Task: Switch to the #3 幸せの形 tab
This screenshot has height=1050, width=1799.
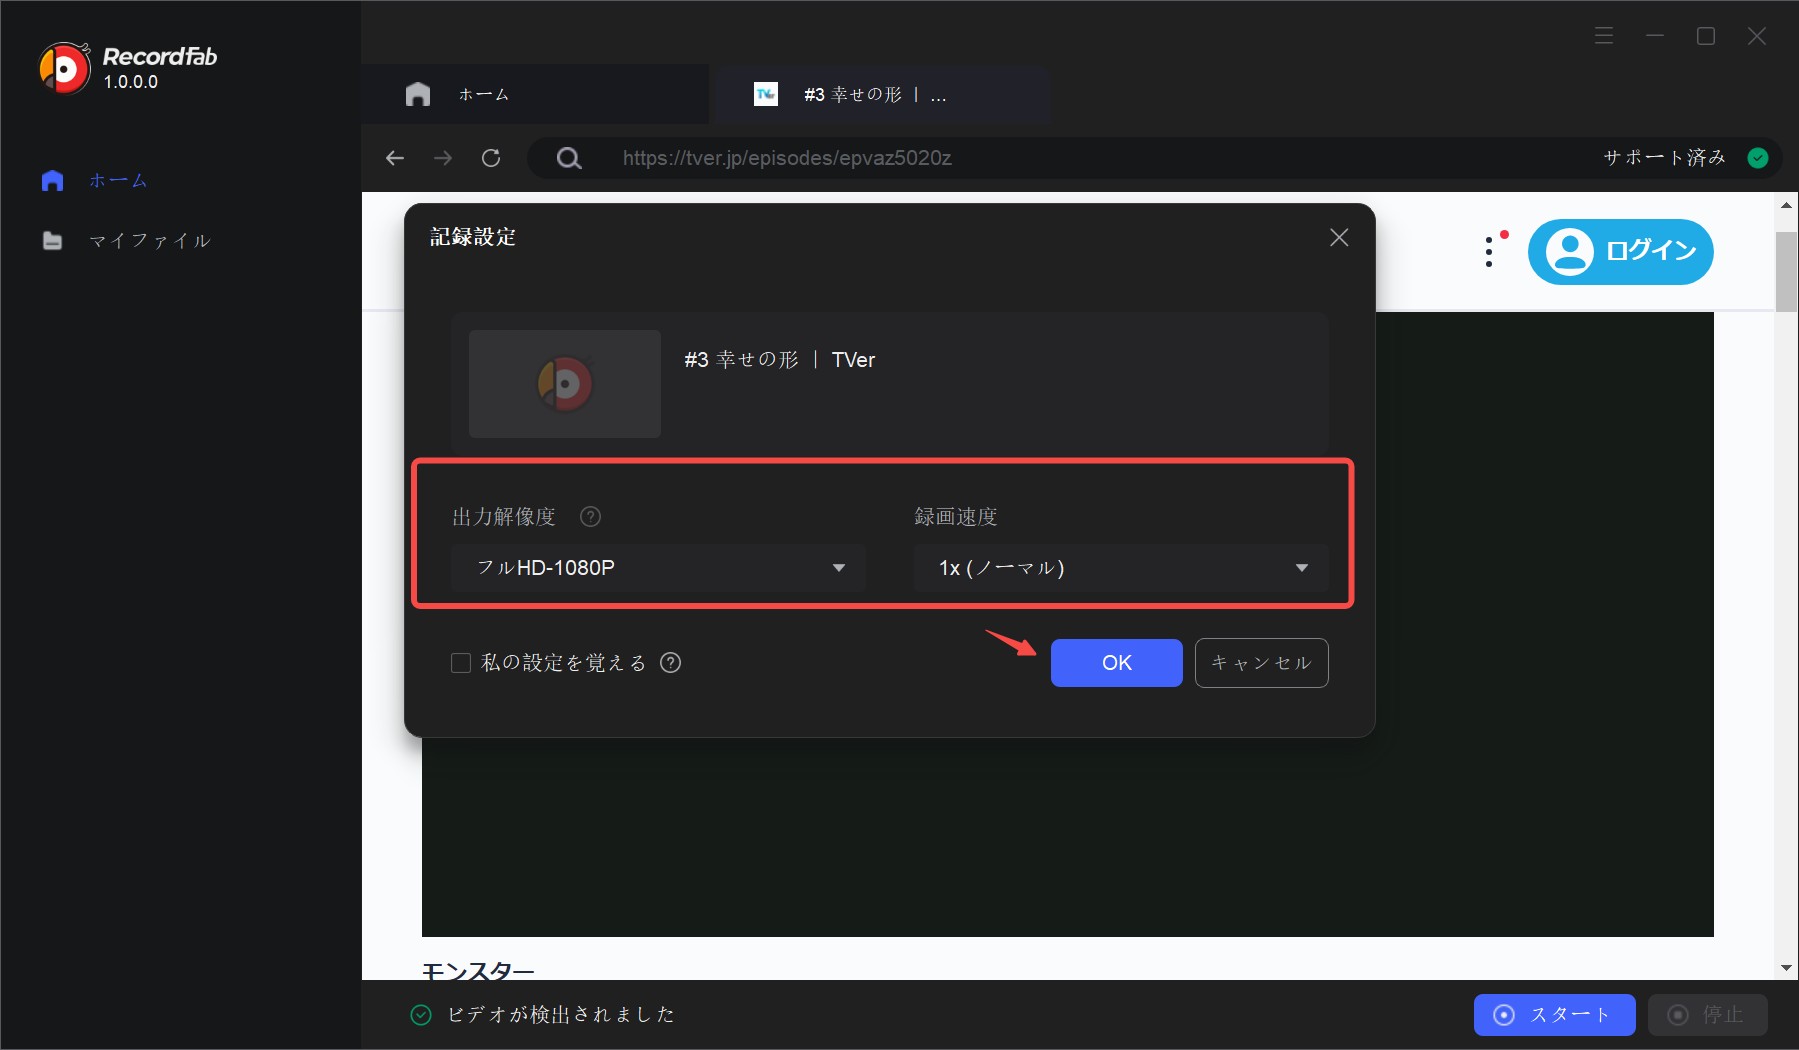Action: point(880,94)
